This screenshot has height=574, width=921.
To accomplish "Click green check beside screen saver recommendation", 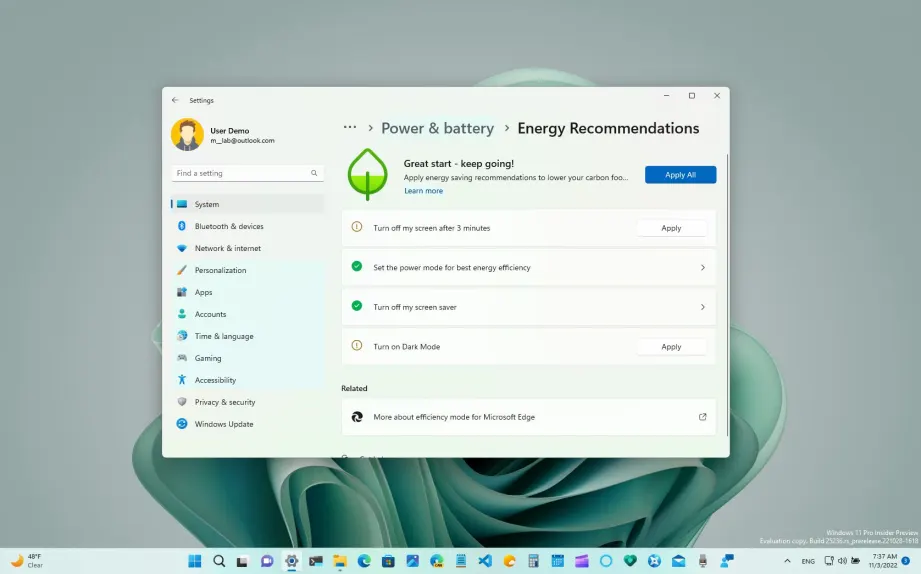I will point(357,306).
